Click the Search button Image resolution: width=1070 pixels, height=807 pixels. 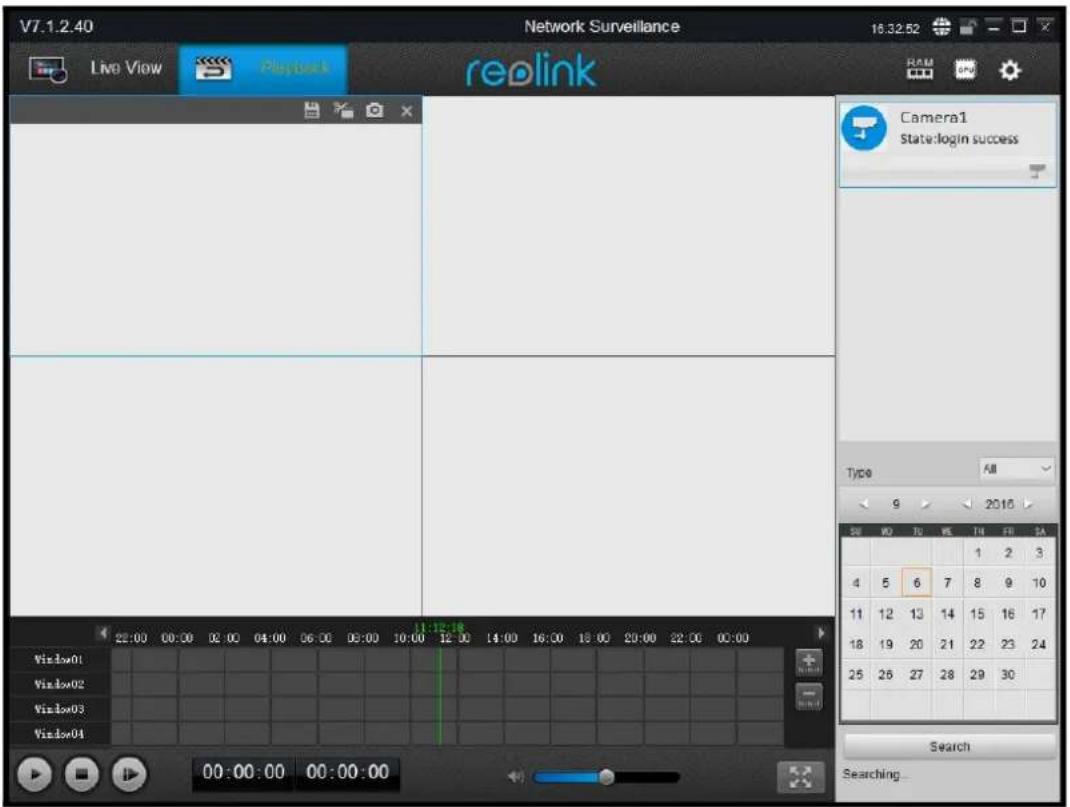coord(949,746)
